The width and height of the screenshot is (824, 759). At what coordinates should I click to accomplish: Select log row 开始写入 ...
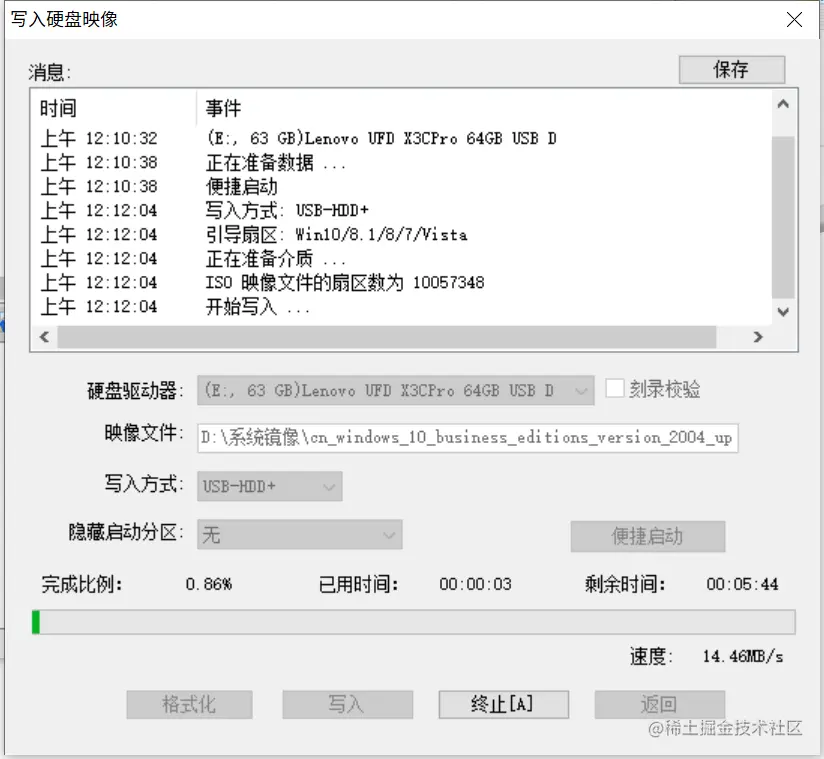402,307
